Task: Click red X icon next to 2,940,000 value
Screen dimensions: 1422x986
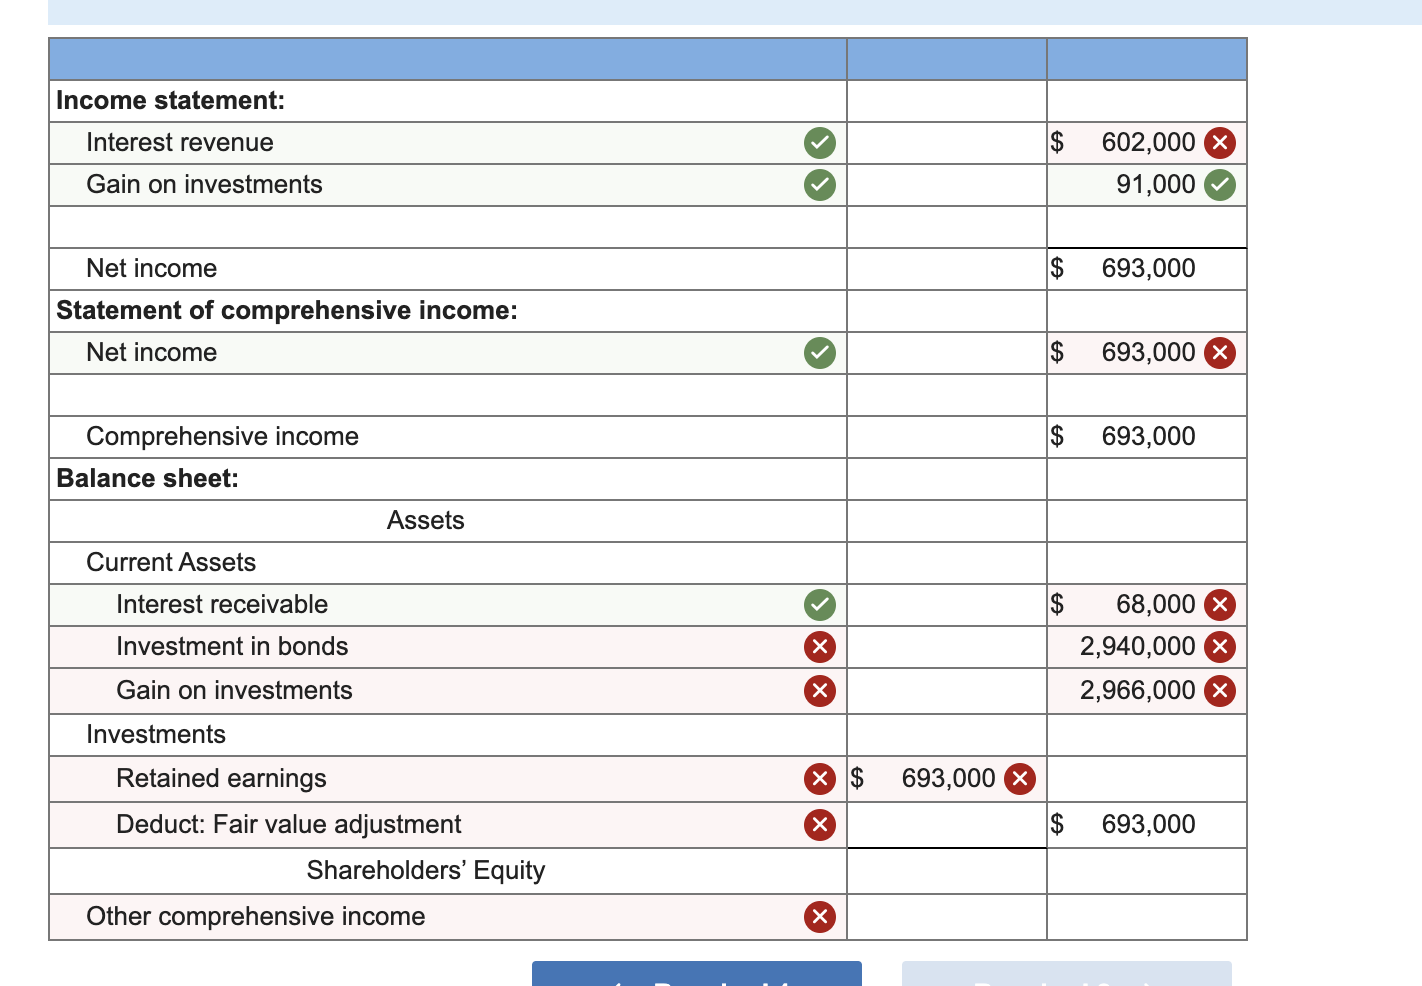Action: (x=1220, y=647)
